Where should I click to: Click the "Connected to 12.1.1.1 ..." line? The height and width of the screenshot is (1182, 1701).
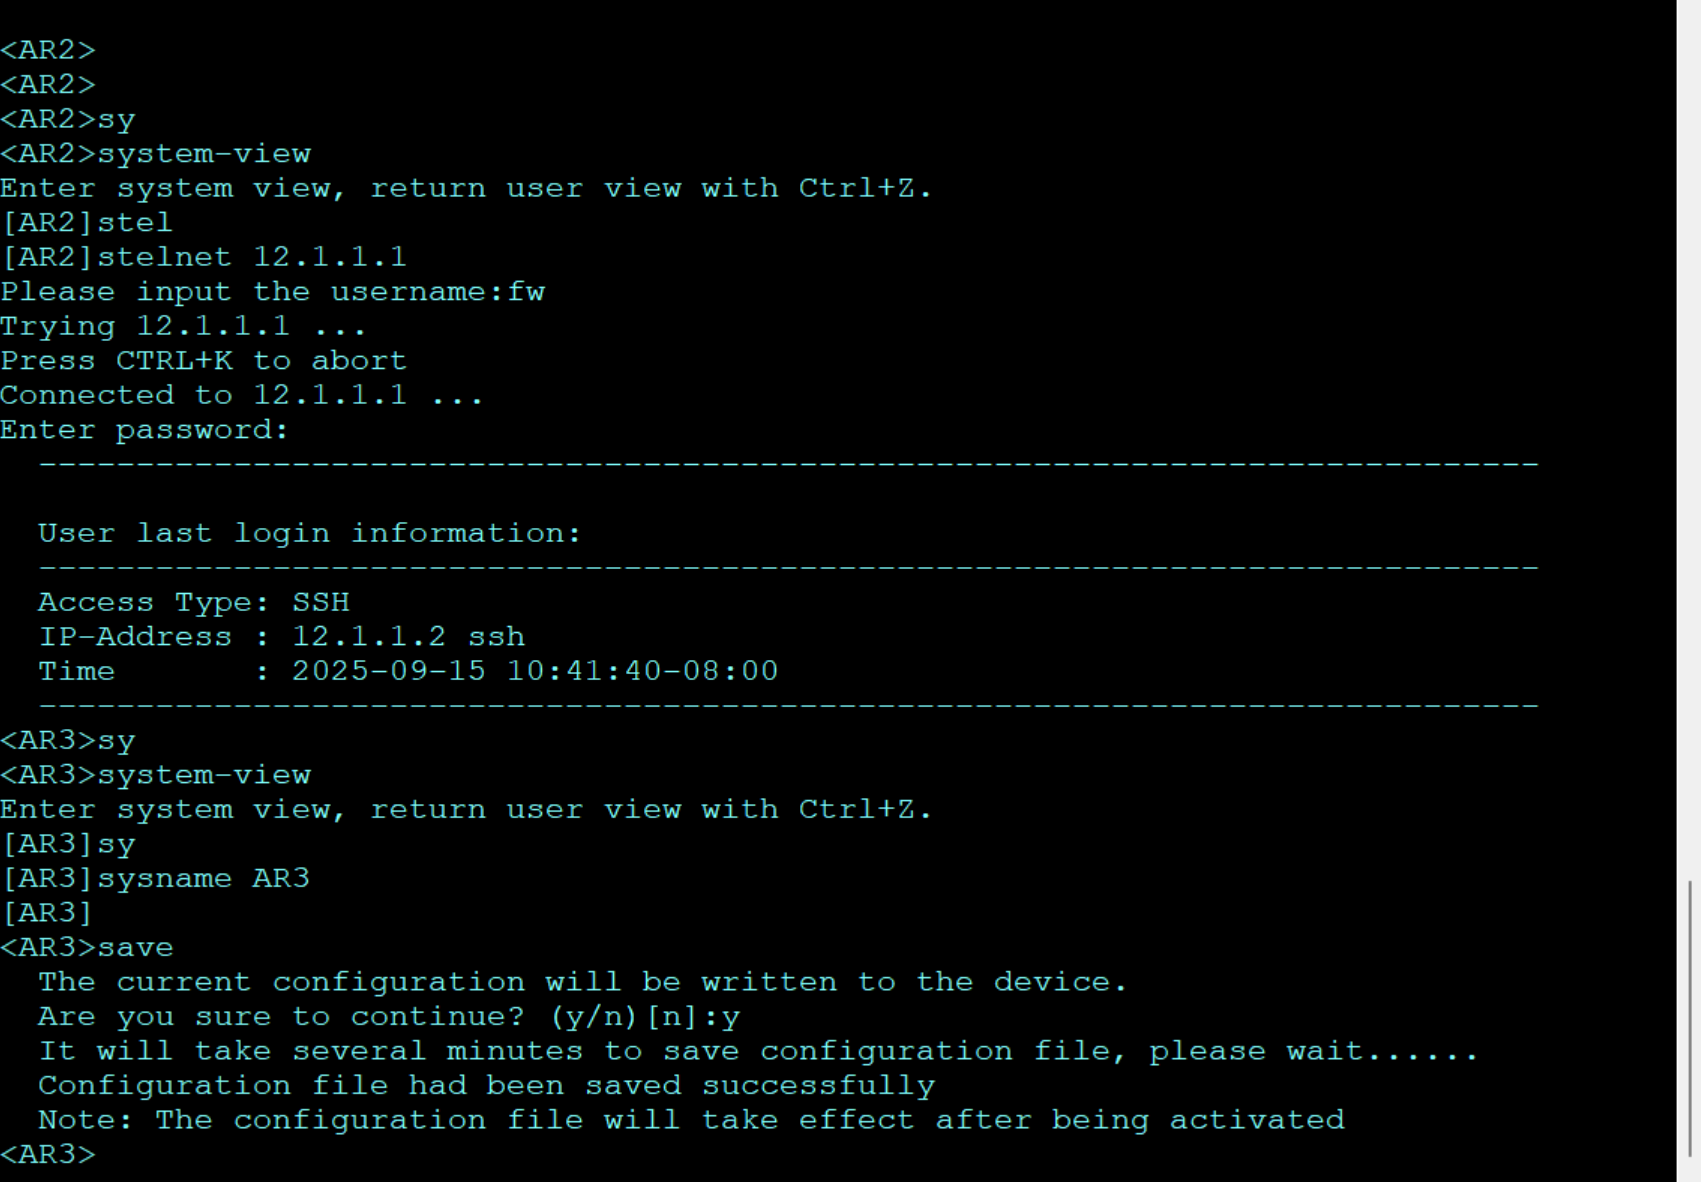tap(241, 395)
